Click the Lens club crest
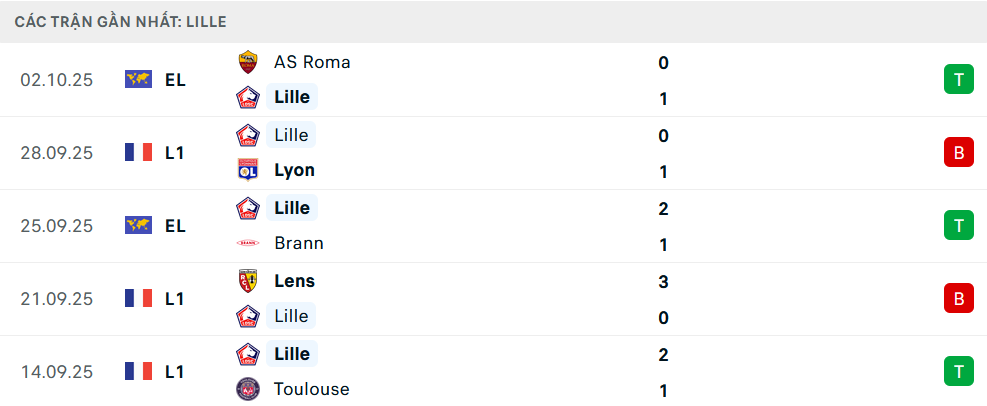The image size is (987, 406). coord(247,281)
